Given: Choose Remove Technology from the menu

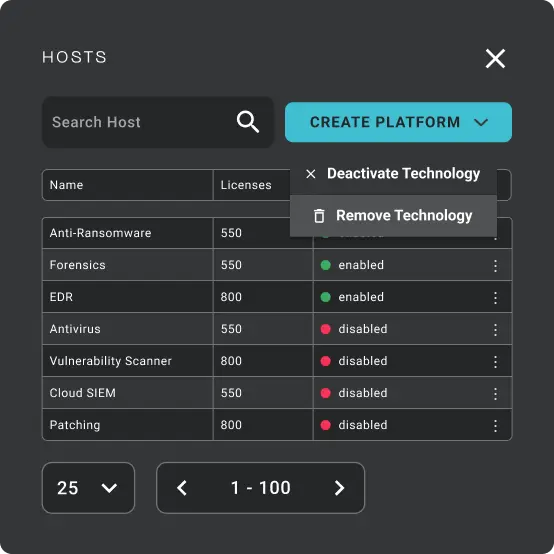Looking at the screenshot, I should click(x=393, y=216).
